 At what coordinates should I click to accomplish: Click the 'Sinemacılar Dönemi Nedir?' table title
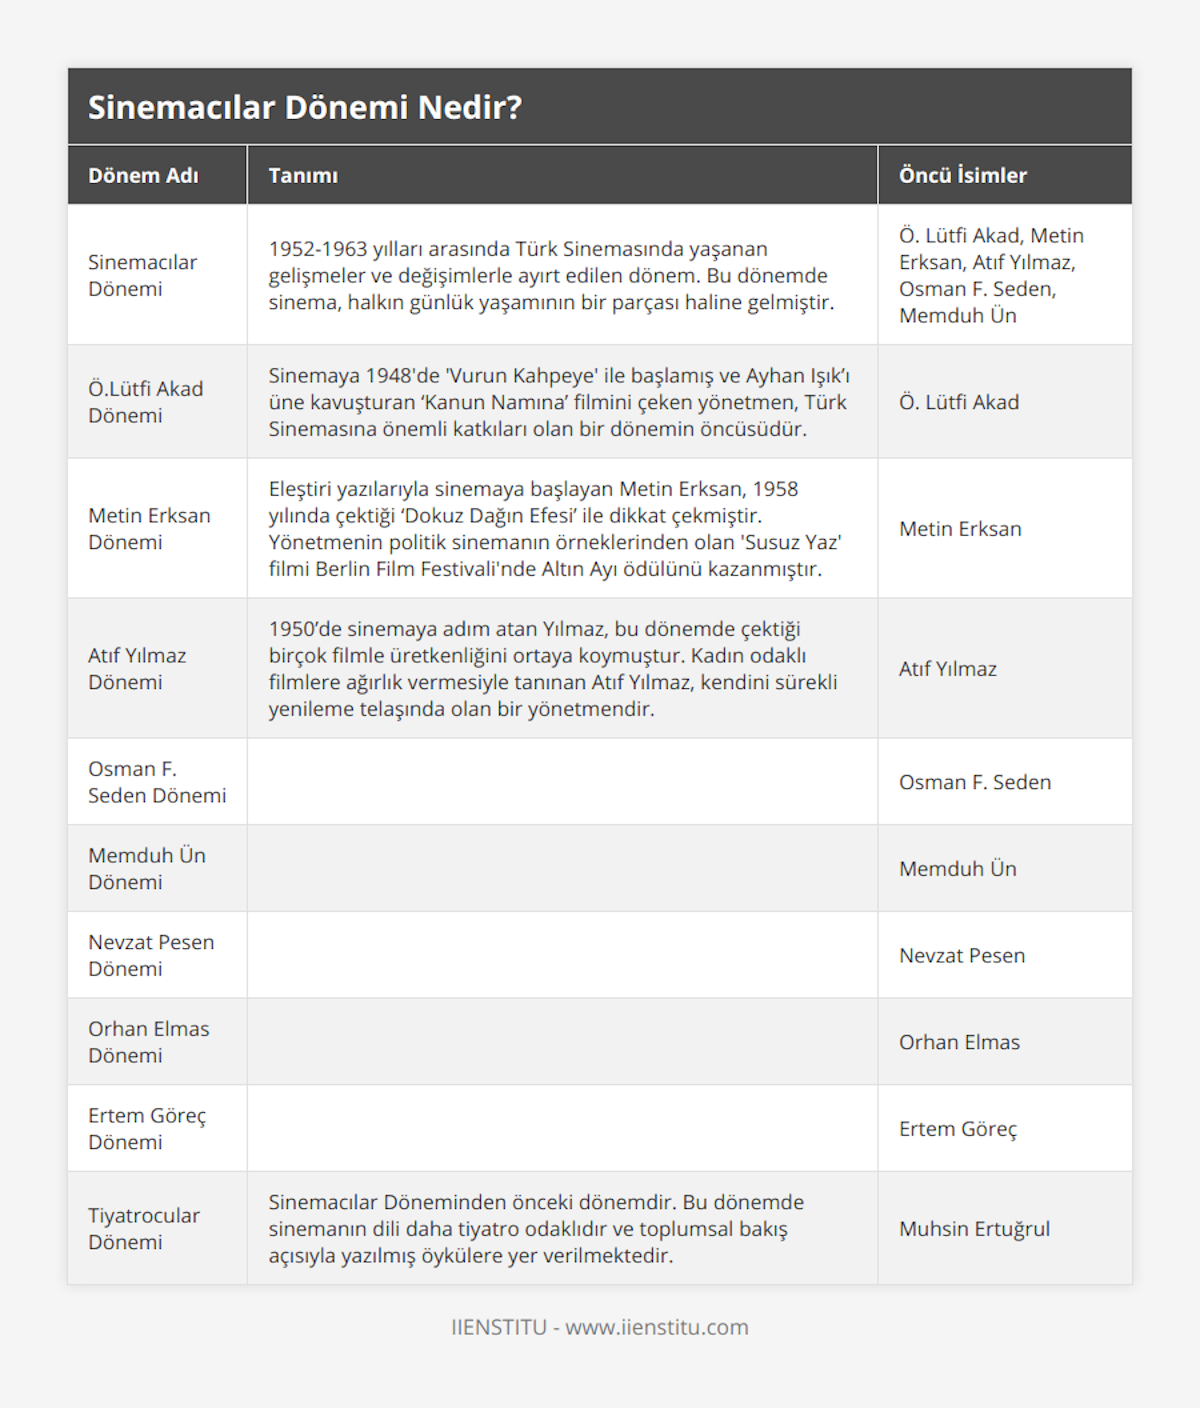[305, 107]
